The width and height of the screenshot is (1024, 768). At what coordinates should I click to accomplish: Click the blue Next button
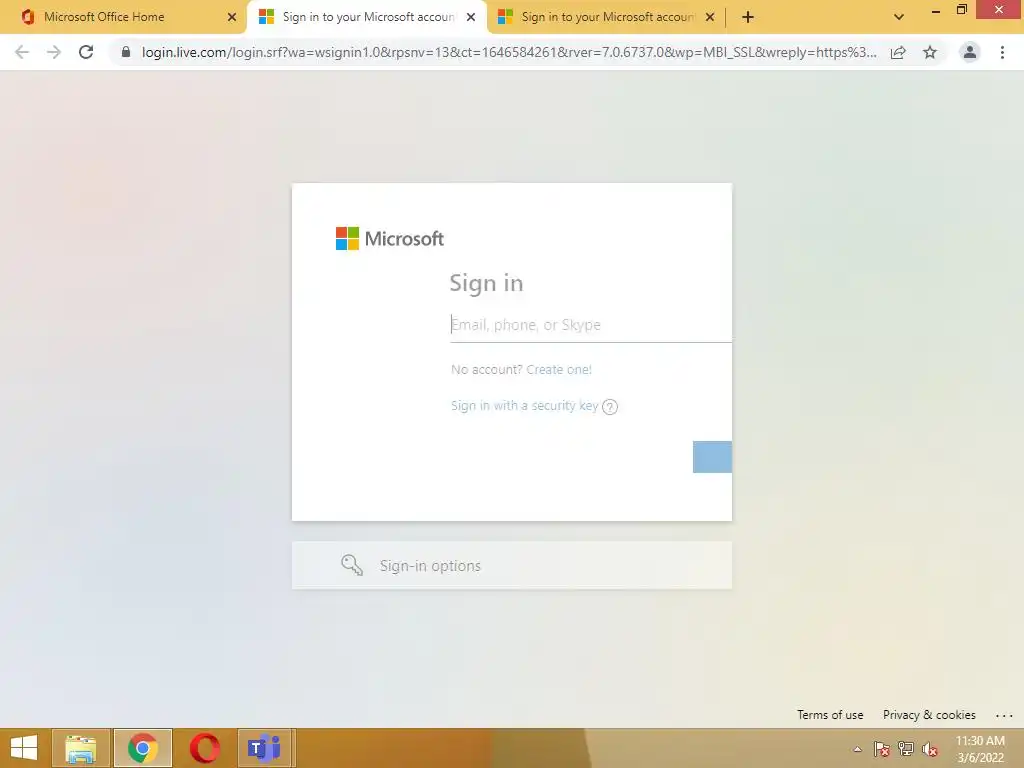coord(712,456)
